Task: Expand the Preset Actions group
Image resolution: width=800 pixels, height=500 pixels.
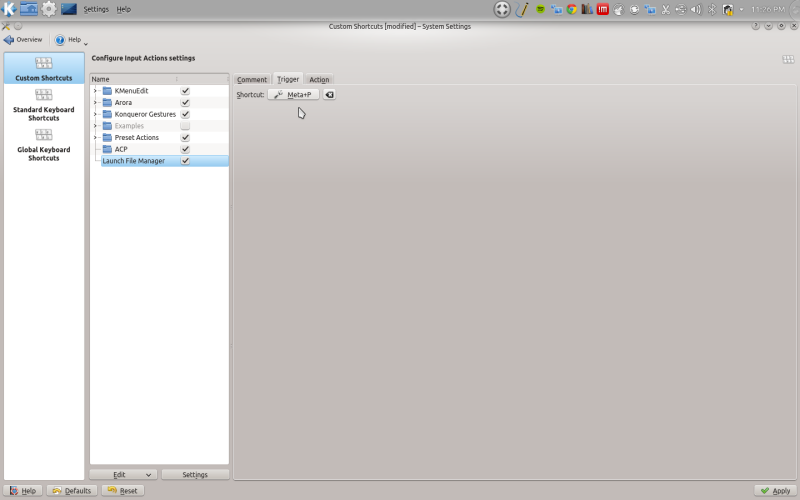Action: pyautogui.click(x=95, y=138)
